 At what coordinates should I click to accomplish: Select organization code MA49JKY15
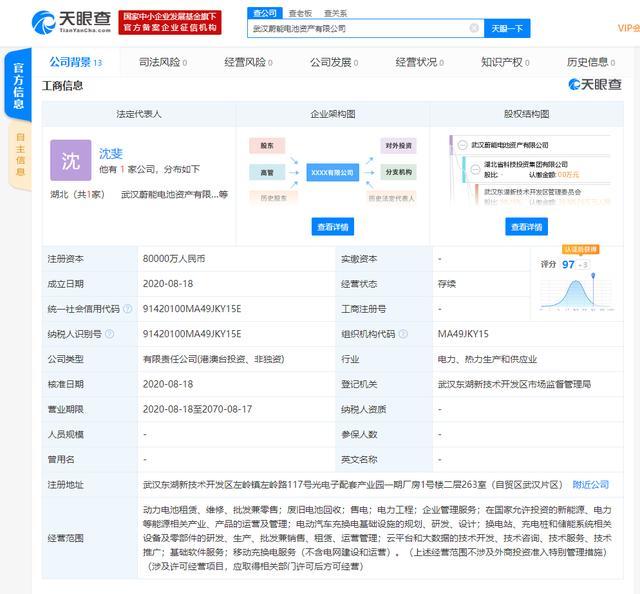coord(463,334)
